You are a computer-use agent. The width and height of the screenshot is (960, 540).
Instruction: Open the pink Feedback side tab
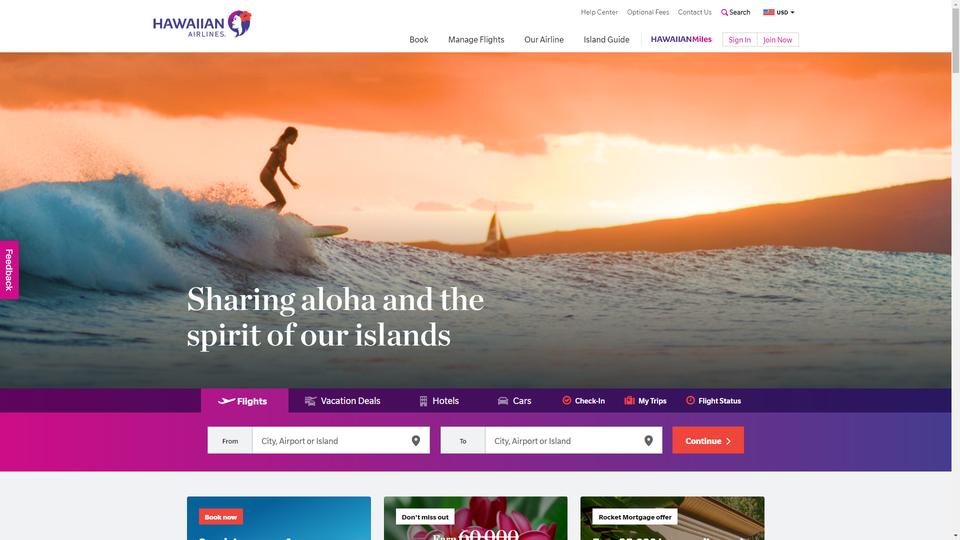tap(9, 269)
